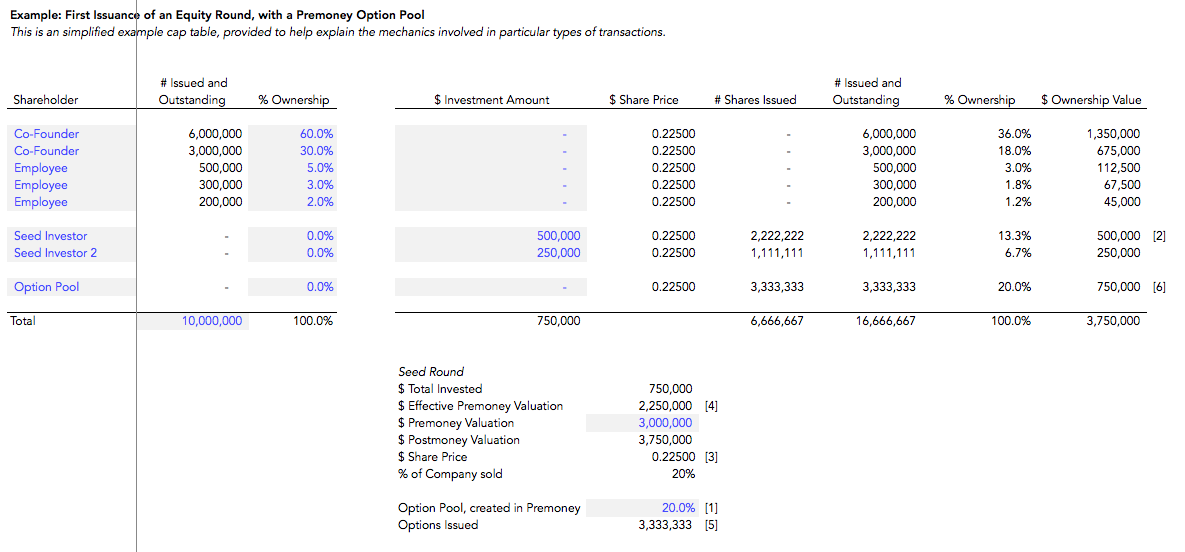Select the 1,350,000 ownership value cell

(x=1114, y=134)
